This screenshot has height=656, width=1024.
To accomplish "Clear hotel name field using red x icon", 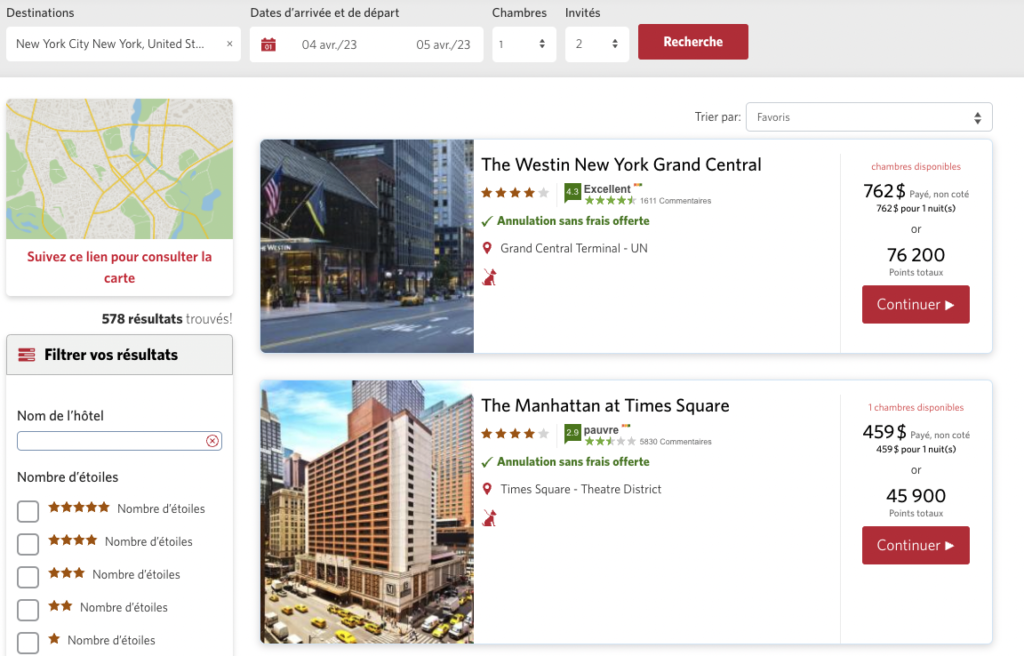I will tap(212, 441).
